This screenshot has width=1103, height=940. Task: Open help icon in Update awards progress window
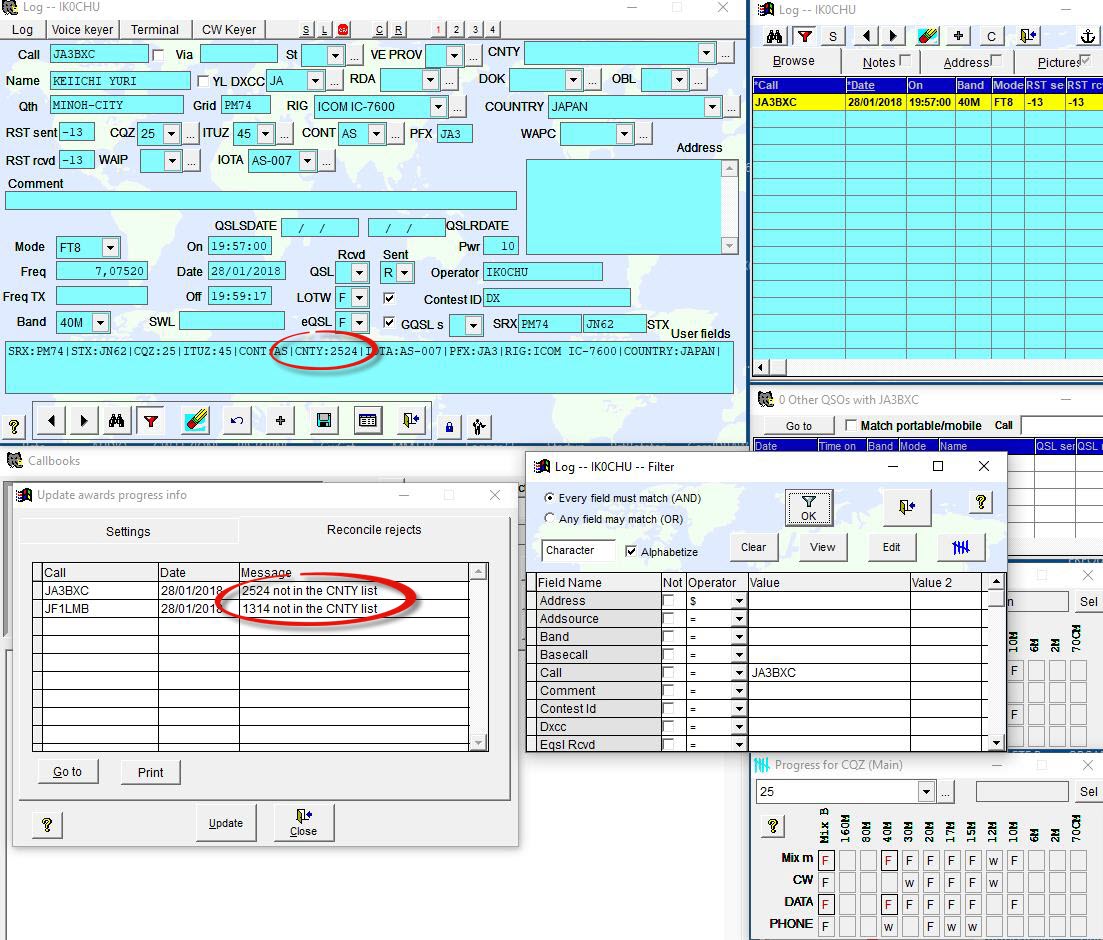[x=47, y=825]
